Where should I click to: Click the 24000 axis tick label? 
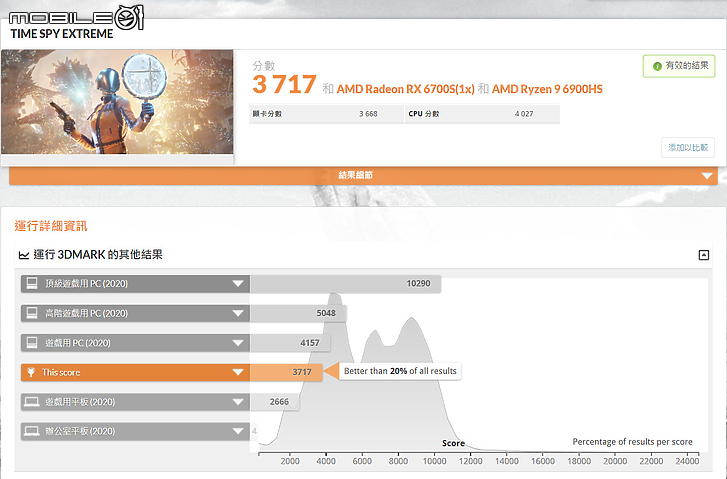coord(687,461)
